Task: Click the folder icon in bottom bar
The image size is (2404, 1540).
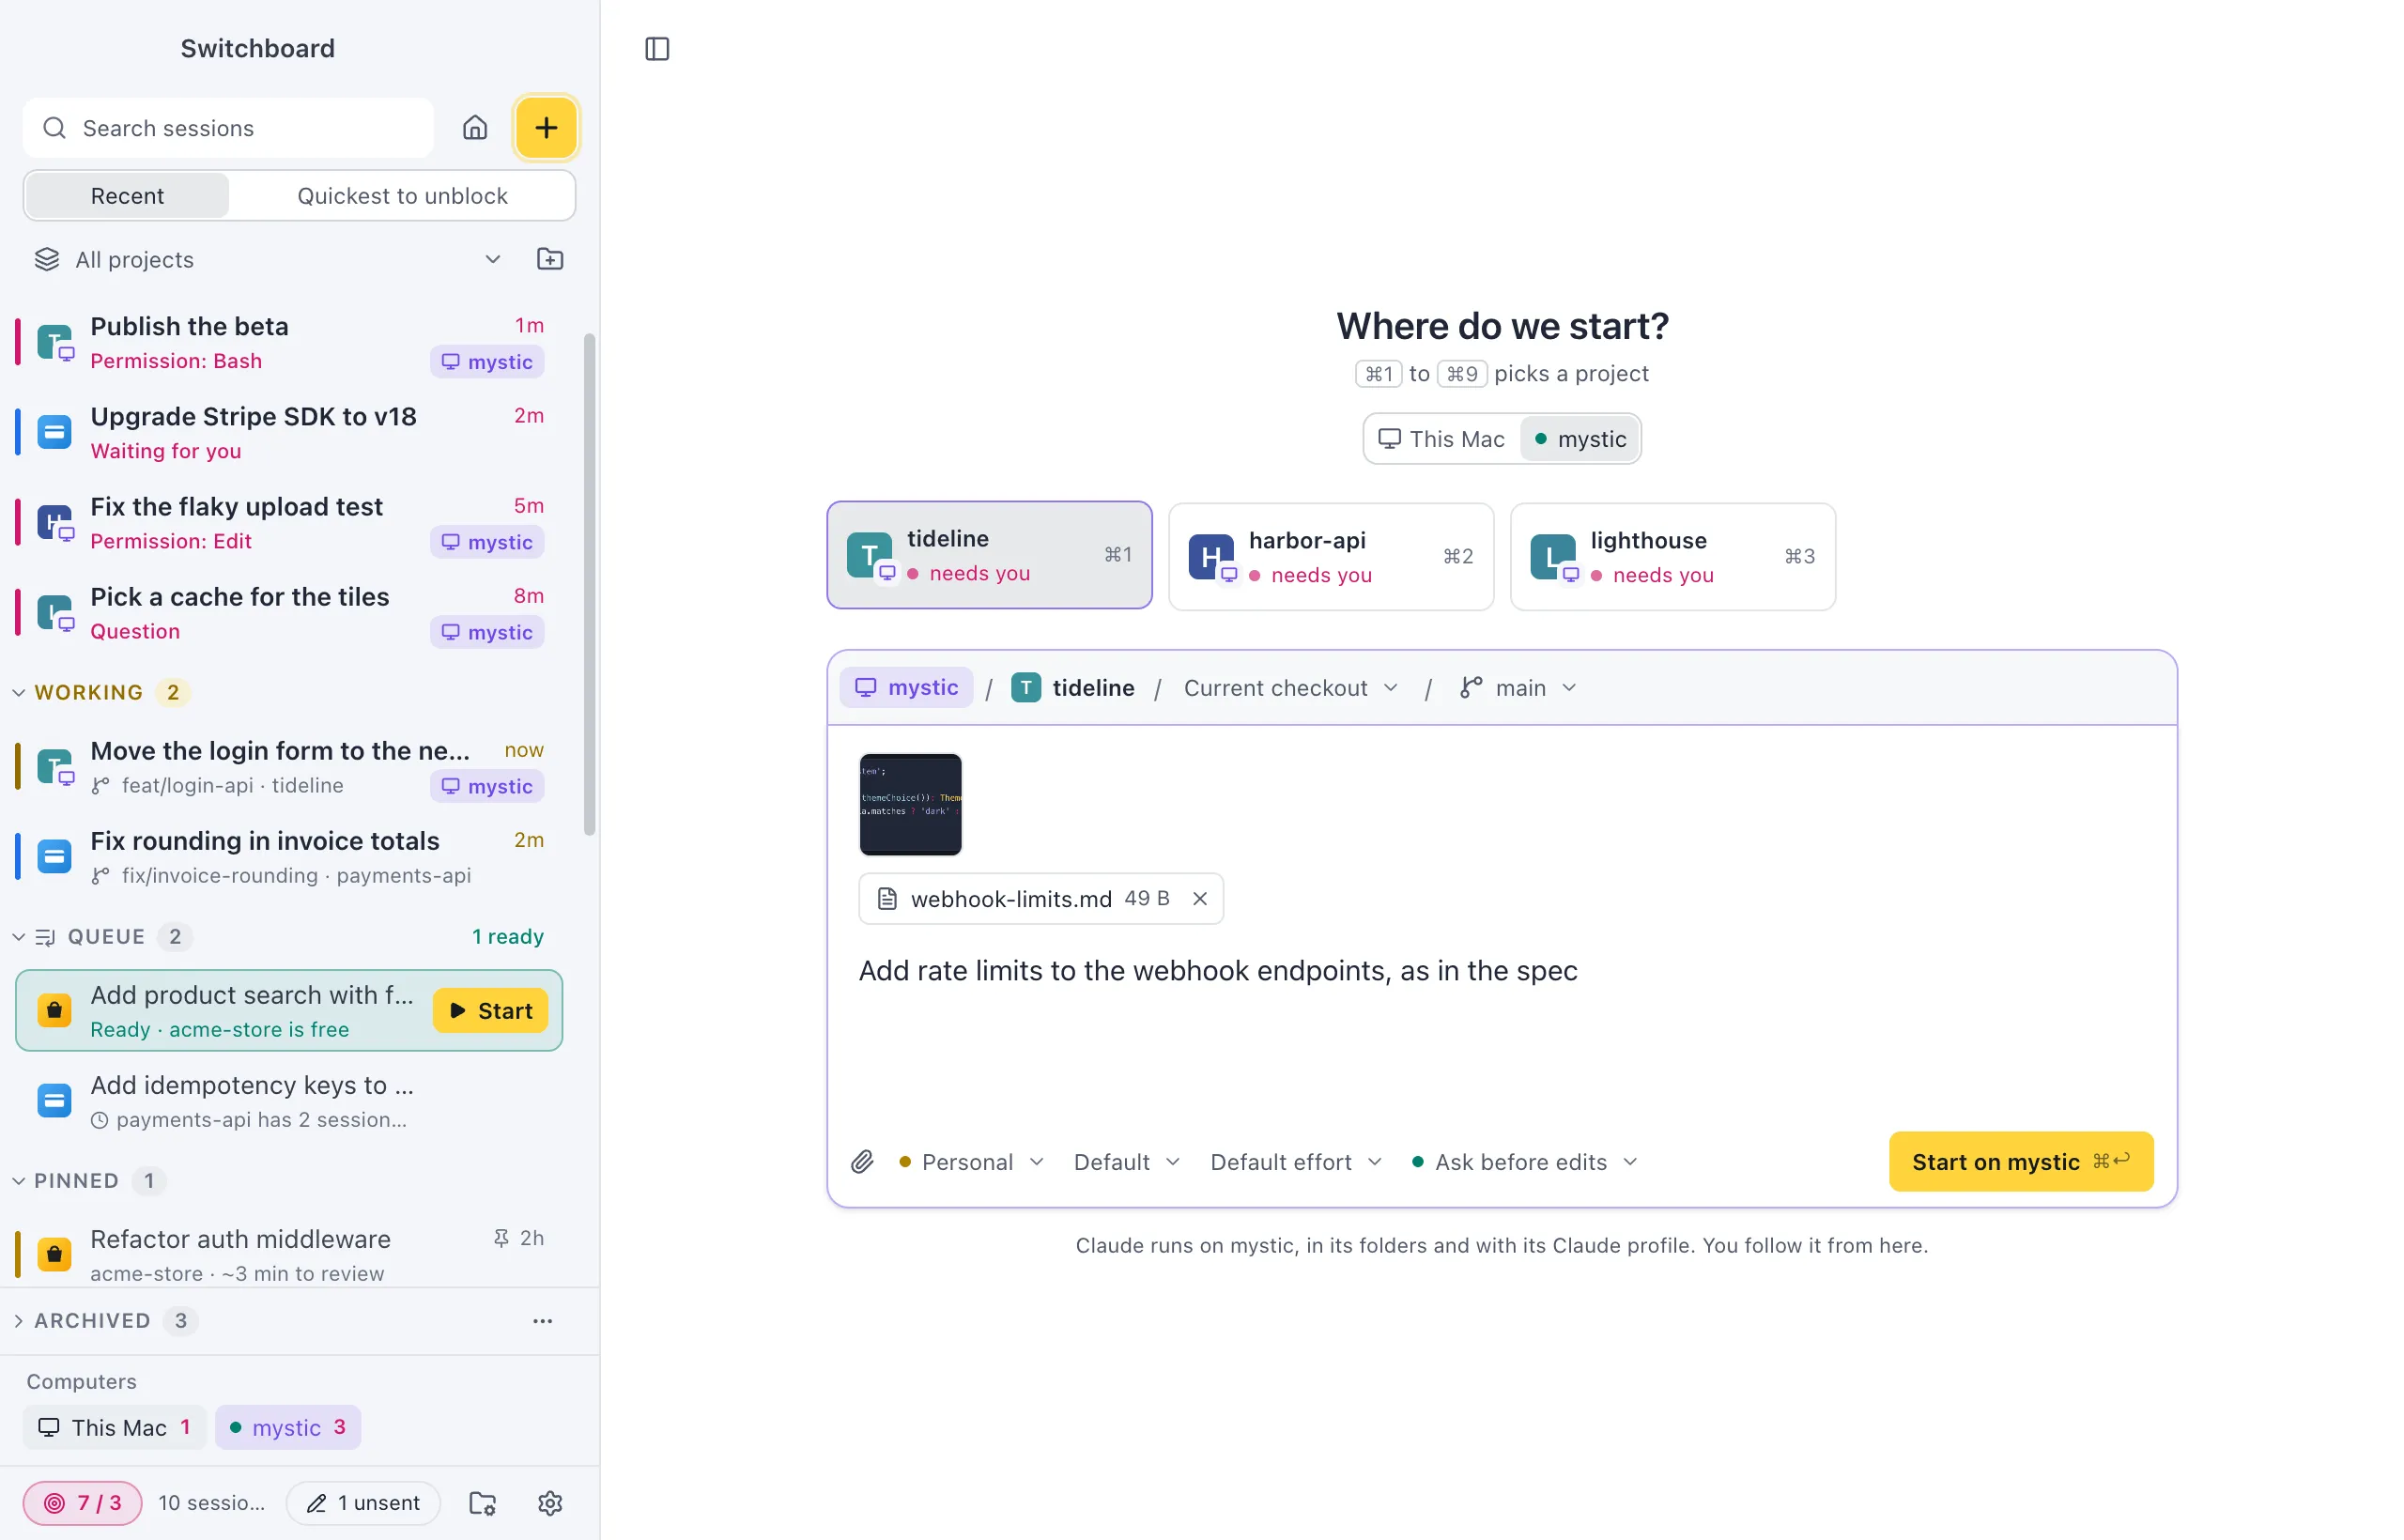Action: coord(483,1503)
